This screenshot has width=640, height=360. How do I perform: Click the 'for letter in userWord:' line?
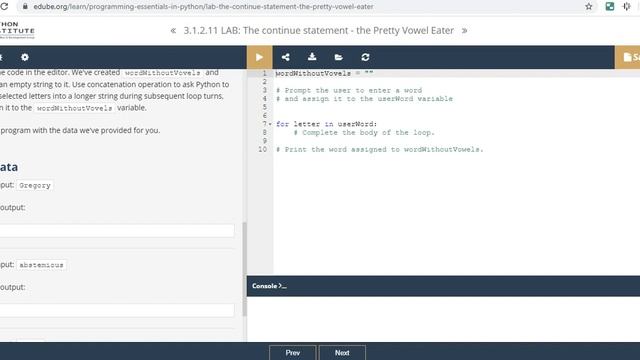pyautogui.click(x=327, y=124)
